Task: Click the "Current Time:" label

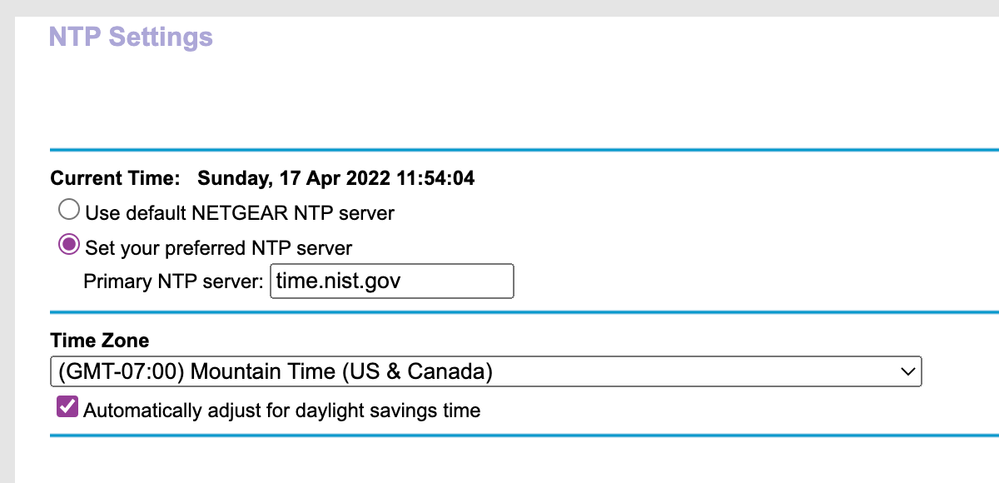Action: (115, 179)
